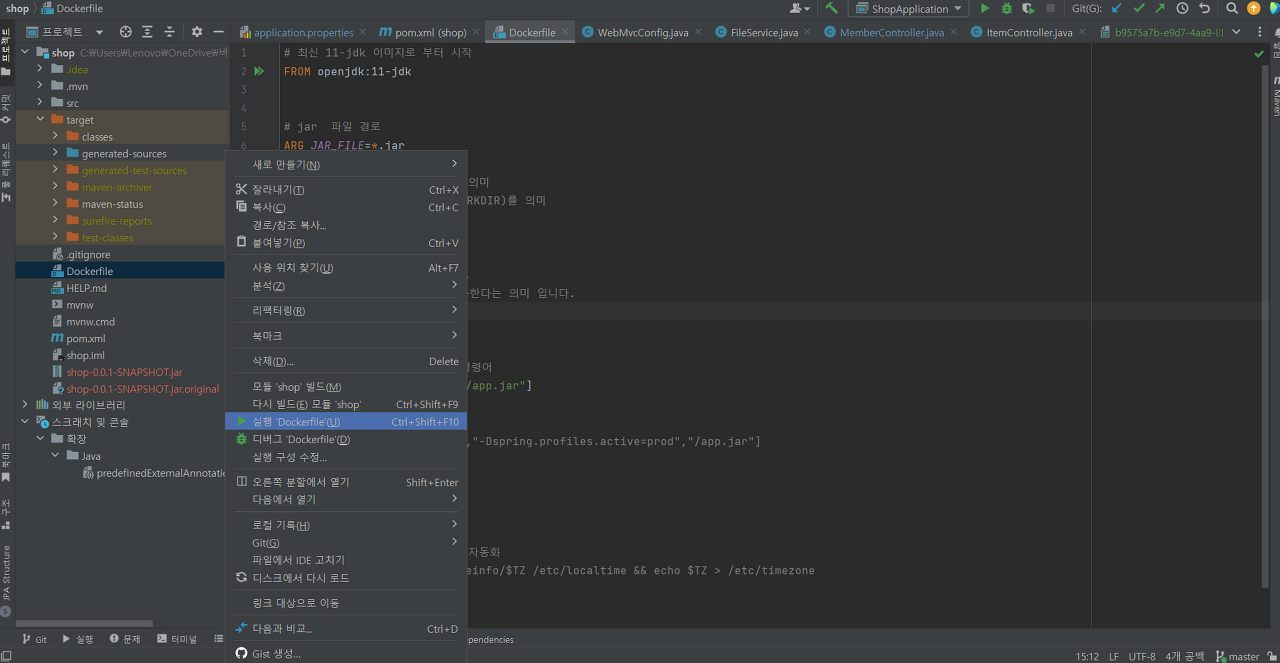Open 새로 만들기 submenu
The width and height of the screenshot is (1280, 663).
[346, 164]
